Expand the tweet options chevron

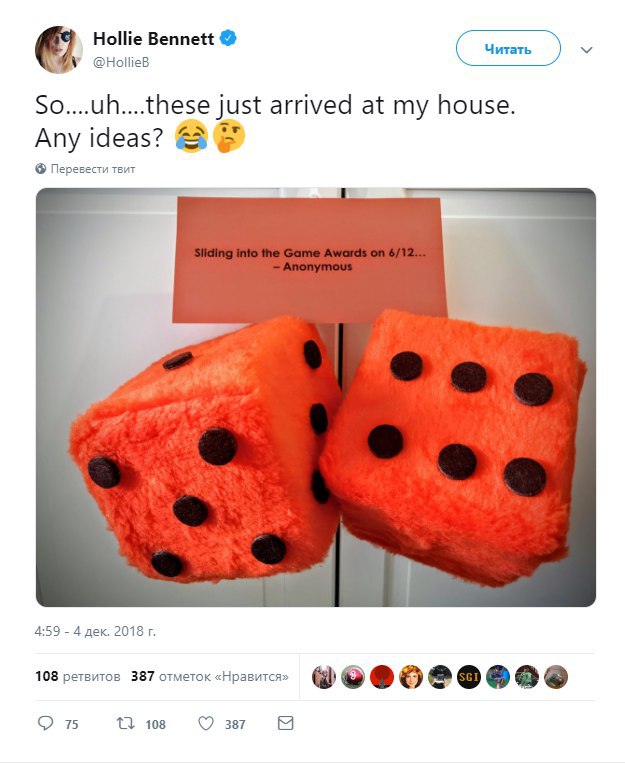coord(587,50)
